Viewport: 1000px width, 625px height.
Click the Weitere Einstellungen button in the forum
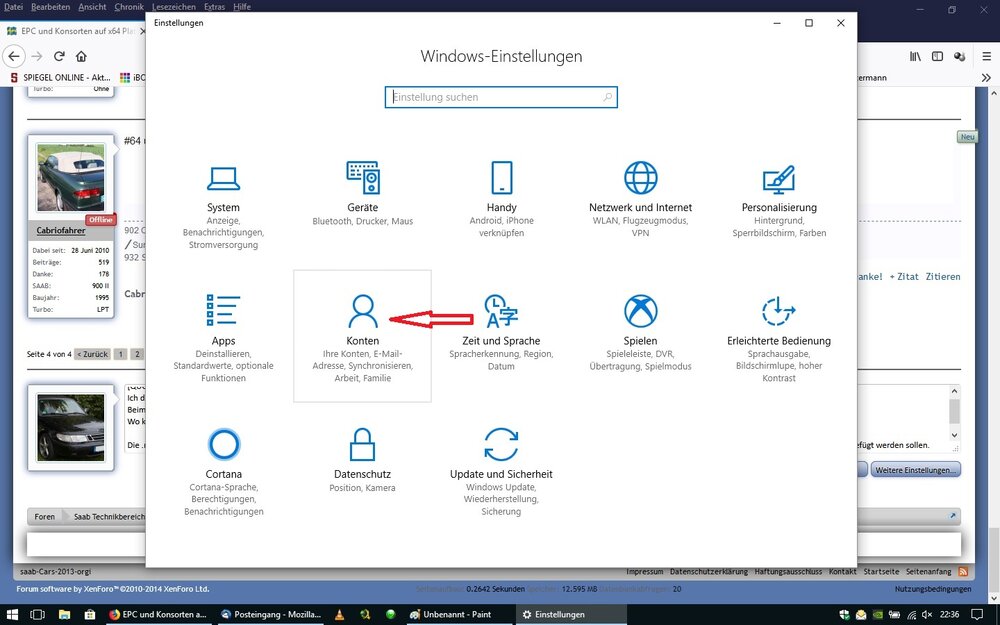click(x=916, y=470)
